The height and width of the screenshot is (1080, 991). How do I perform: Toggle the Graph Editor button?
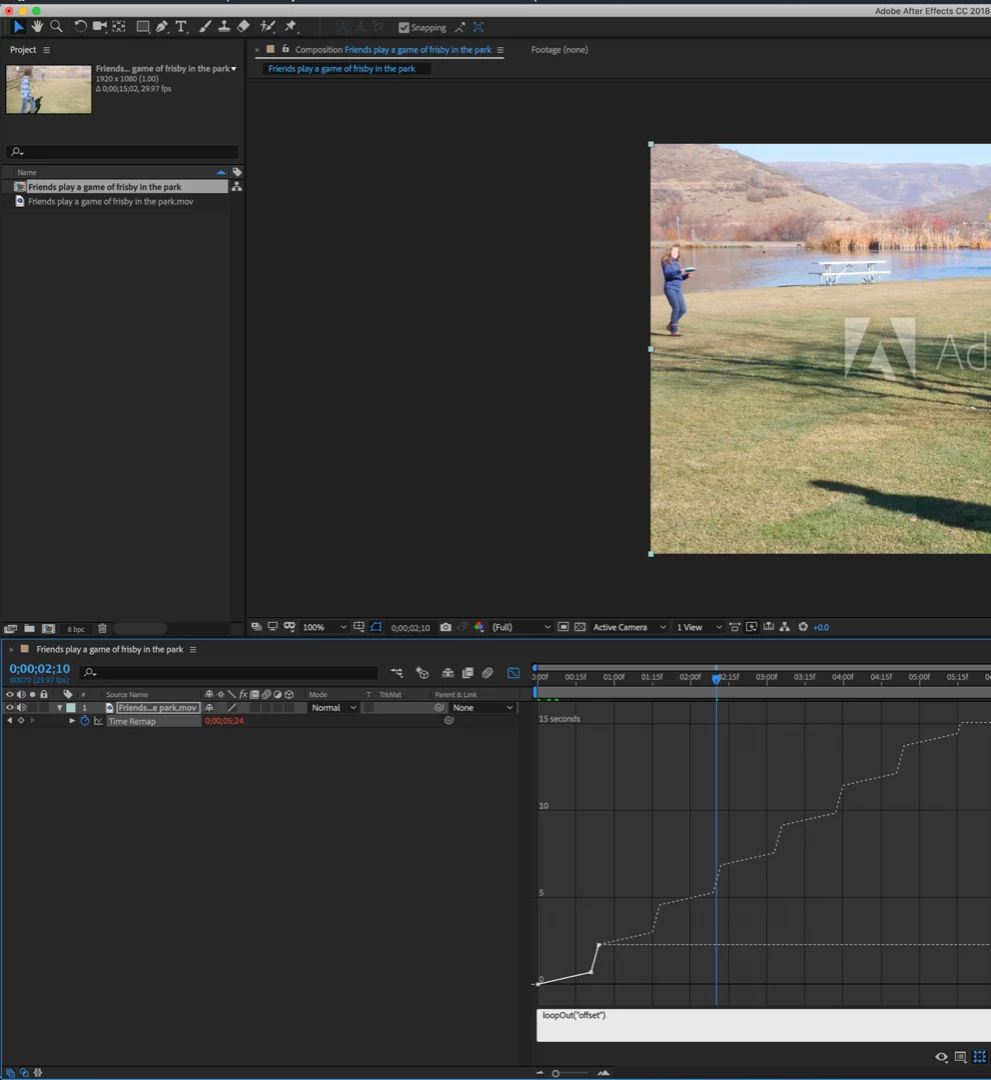coord(513,673)
